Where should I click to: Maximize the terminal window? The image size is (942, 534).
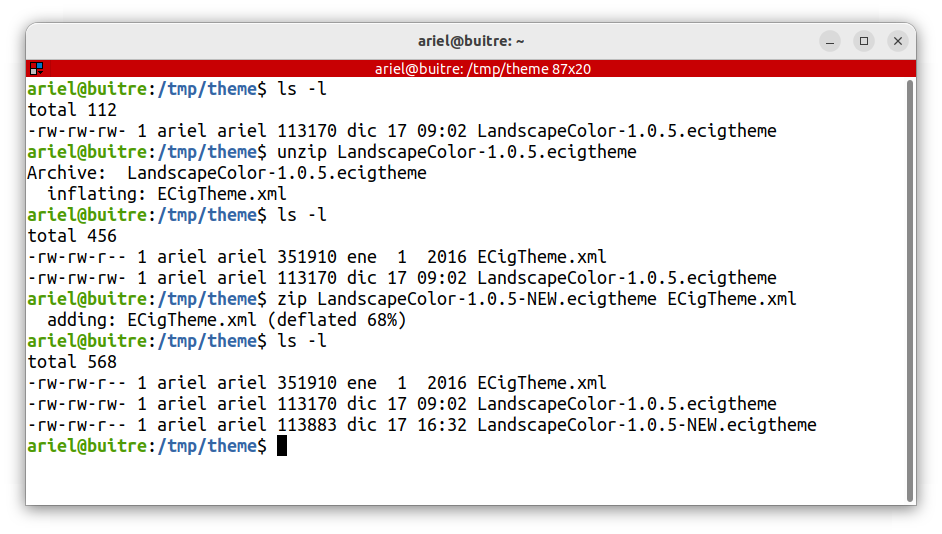pyautogui.click(x=864, y=41)
